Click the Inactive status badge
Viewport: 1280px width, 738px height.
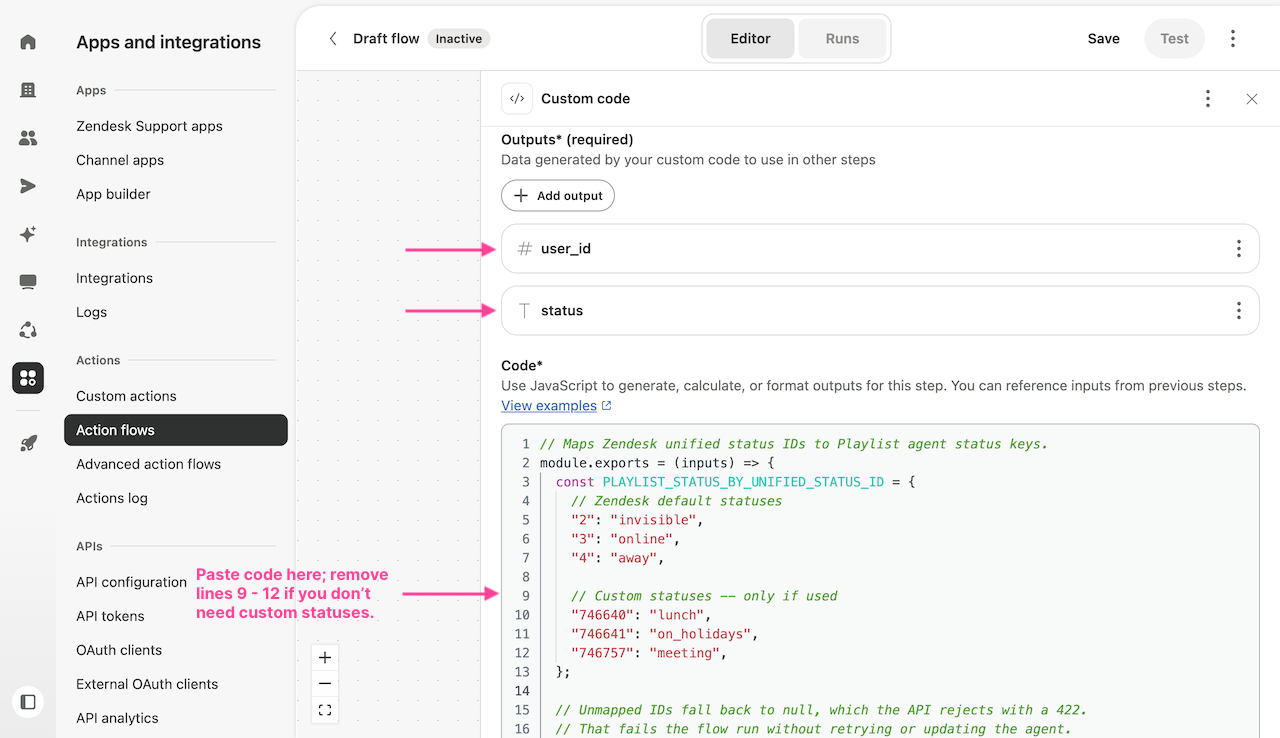click(459, 39)
